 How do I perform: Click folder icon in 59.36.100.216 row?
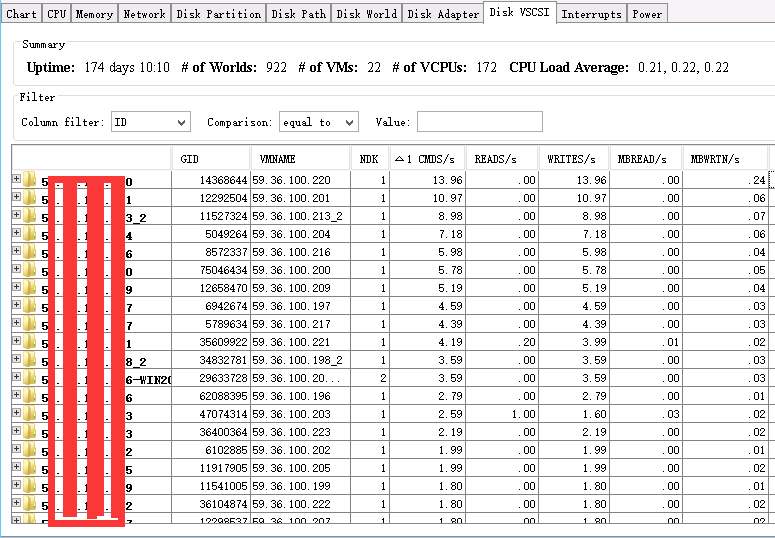(30, 251)
